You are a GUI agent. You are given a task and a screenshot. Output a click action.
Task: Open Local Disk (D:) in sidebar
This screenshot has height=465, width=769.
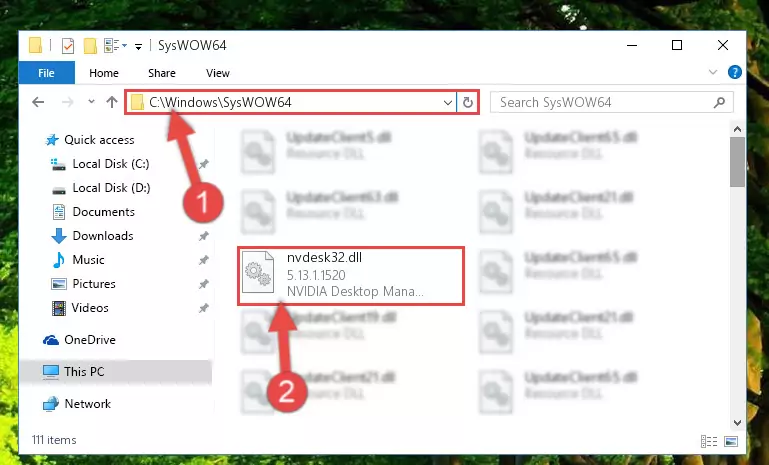(x=111, y=188)
